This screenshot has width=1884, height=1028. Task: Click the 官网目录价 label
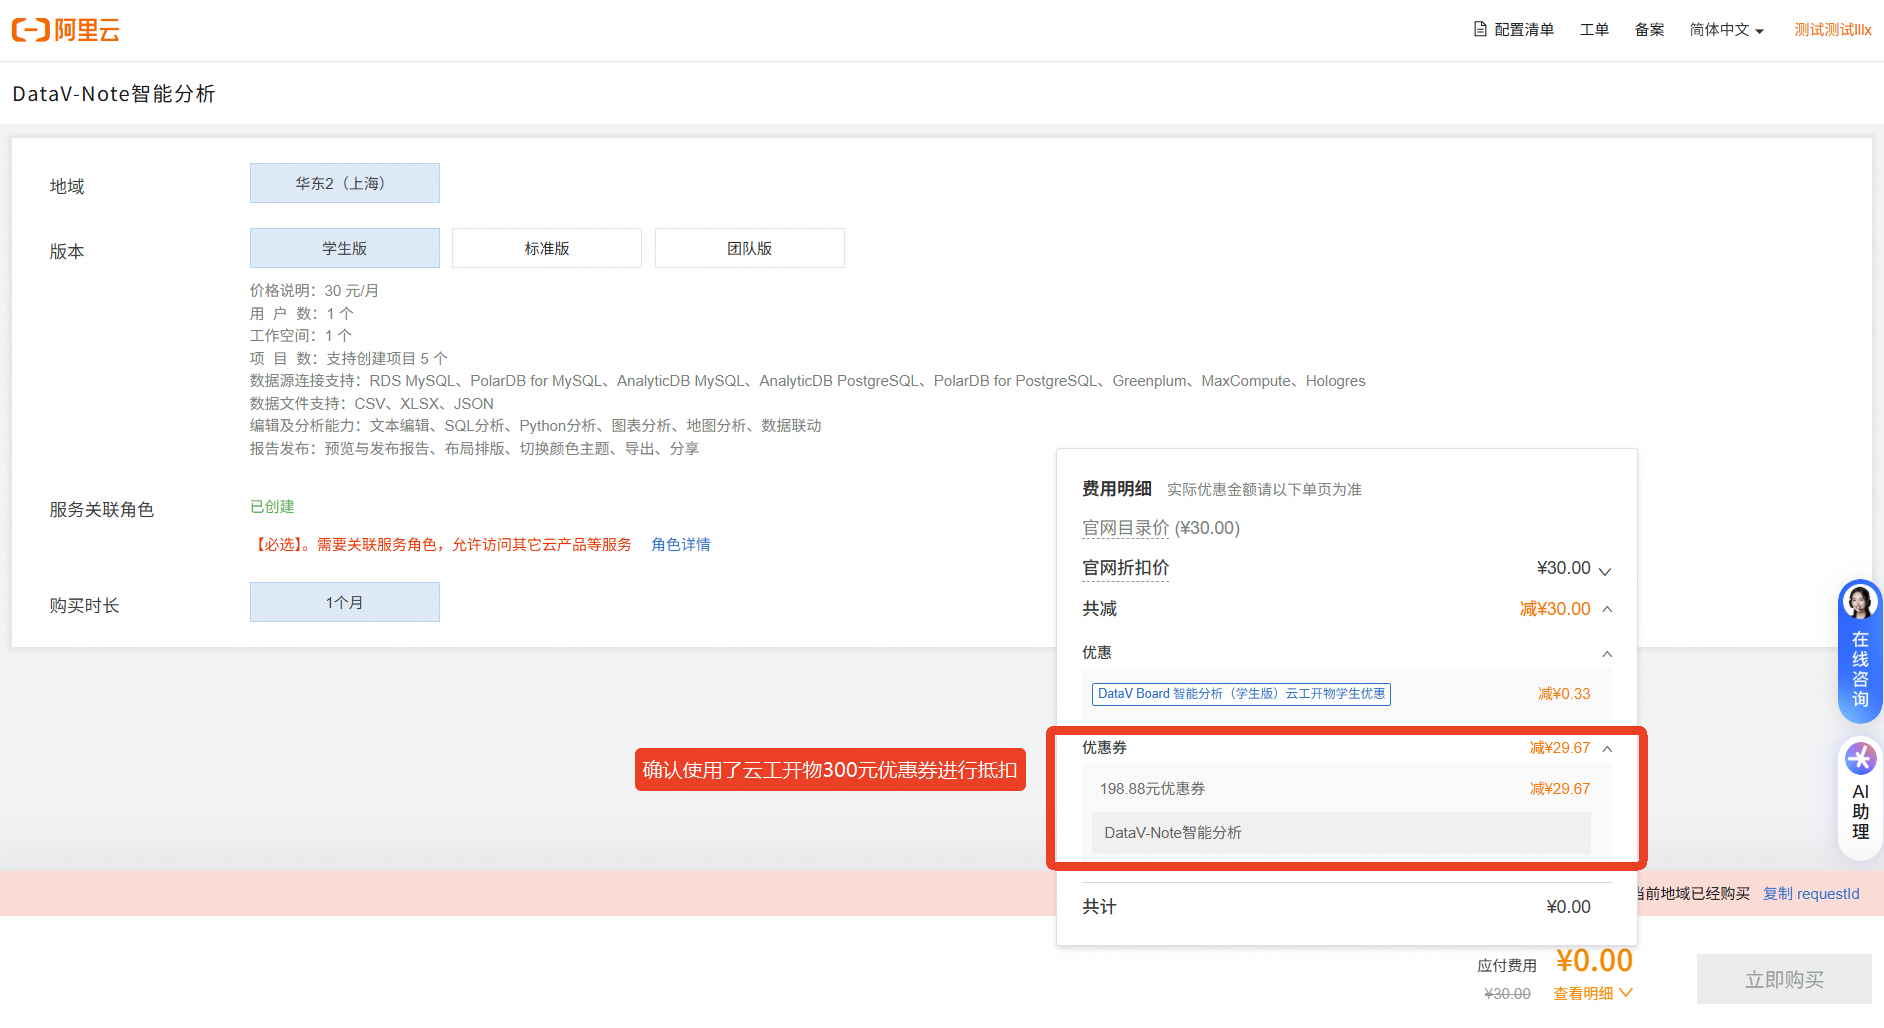click(x=1125, y=528)
